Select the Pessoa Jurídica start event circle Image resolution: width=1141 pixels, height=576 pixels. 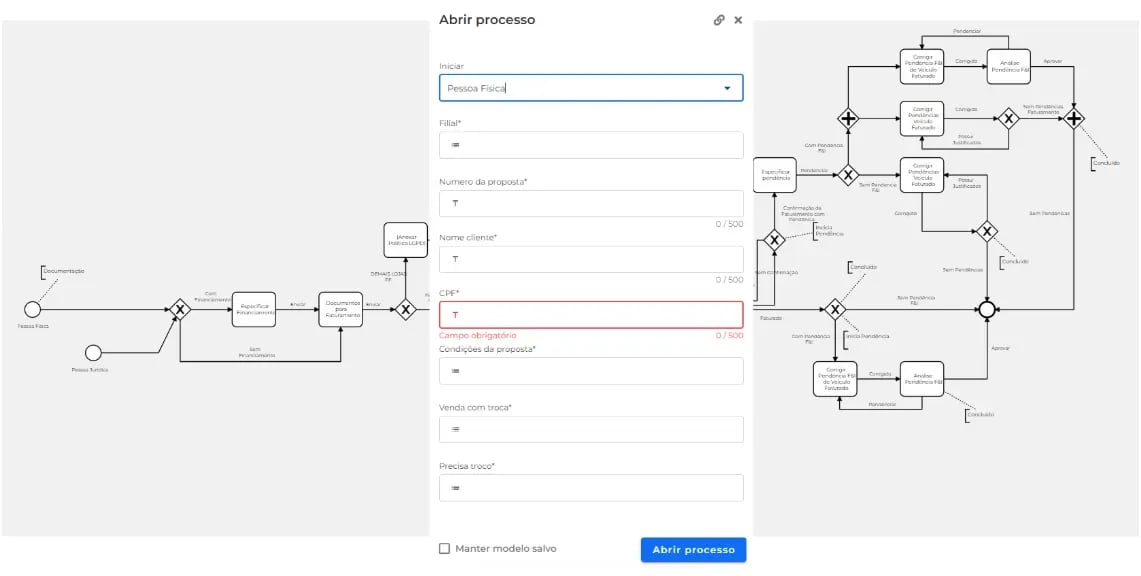93,352
